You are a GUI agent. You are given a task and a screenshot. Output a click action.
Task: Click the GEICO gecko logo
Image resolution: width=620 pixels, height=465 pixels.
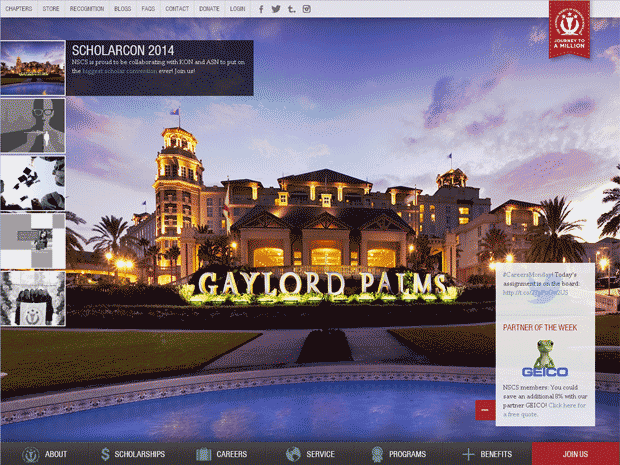click(x=545, y=358)
